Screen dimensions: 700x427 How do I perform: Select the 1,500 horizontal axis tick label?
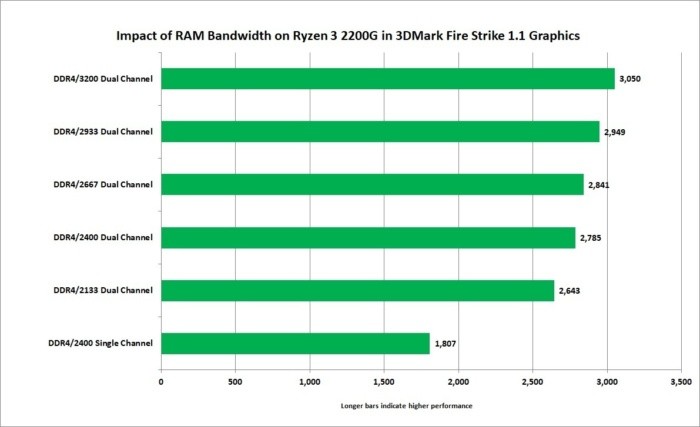pyautogui.click(x=384, y=381)
